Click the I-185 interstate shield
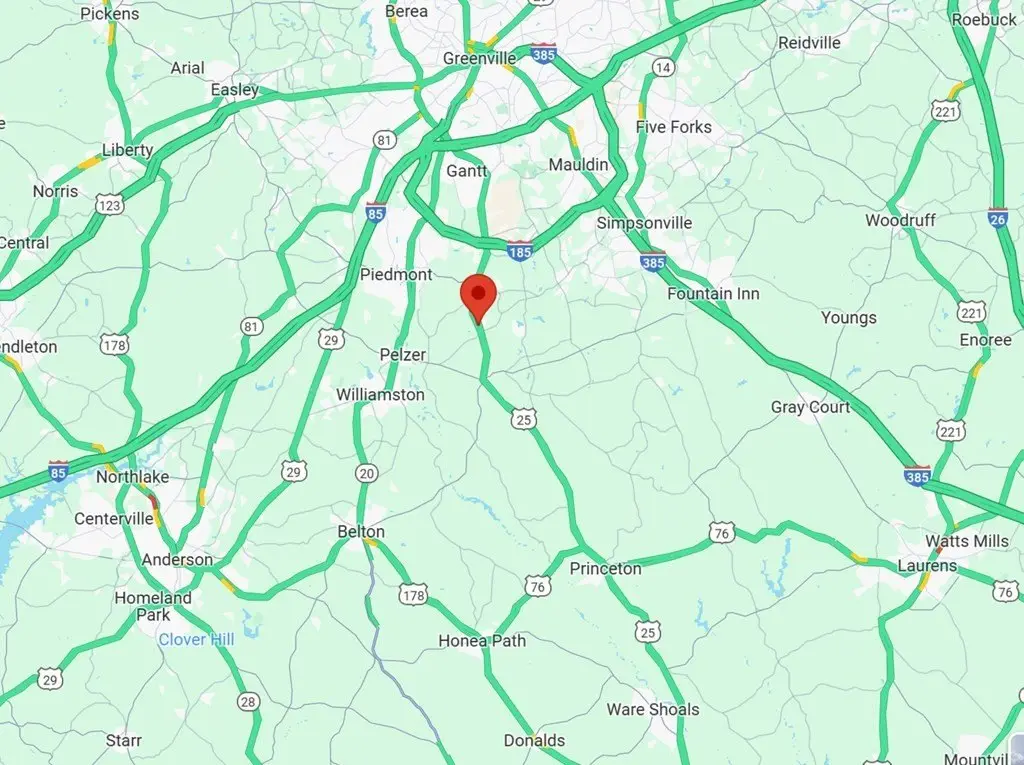The width and height of the screenshot is (1024, 765). (520, 250)
